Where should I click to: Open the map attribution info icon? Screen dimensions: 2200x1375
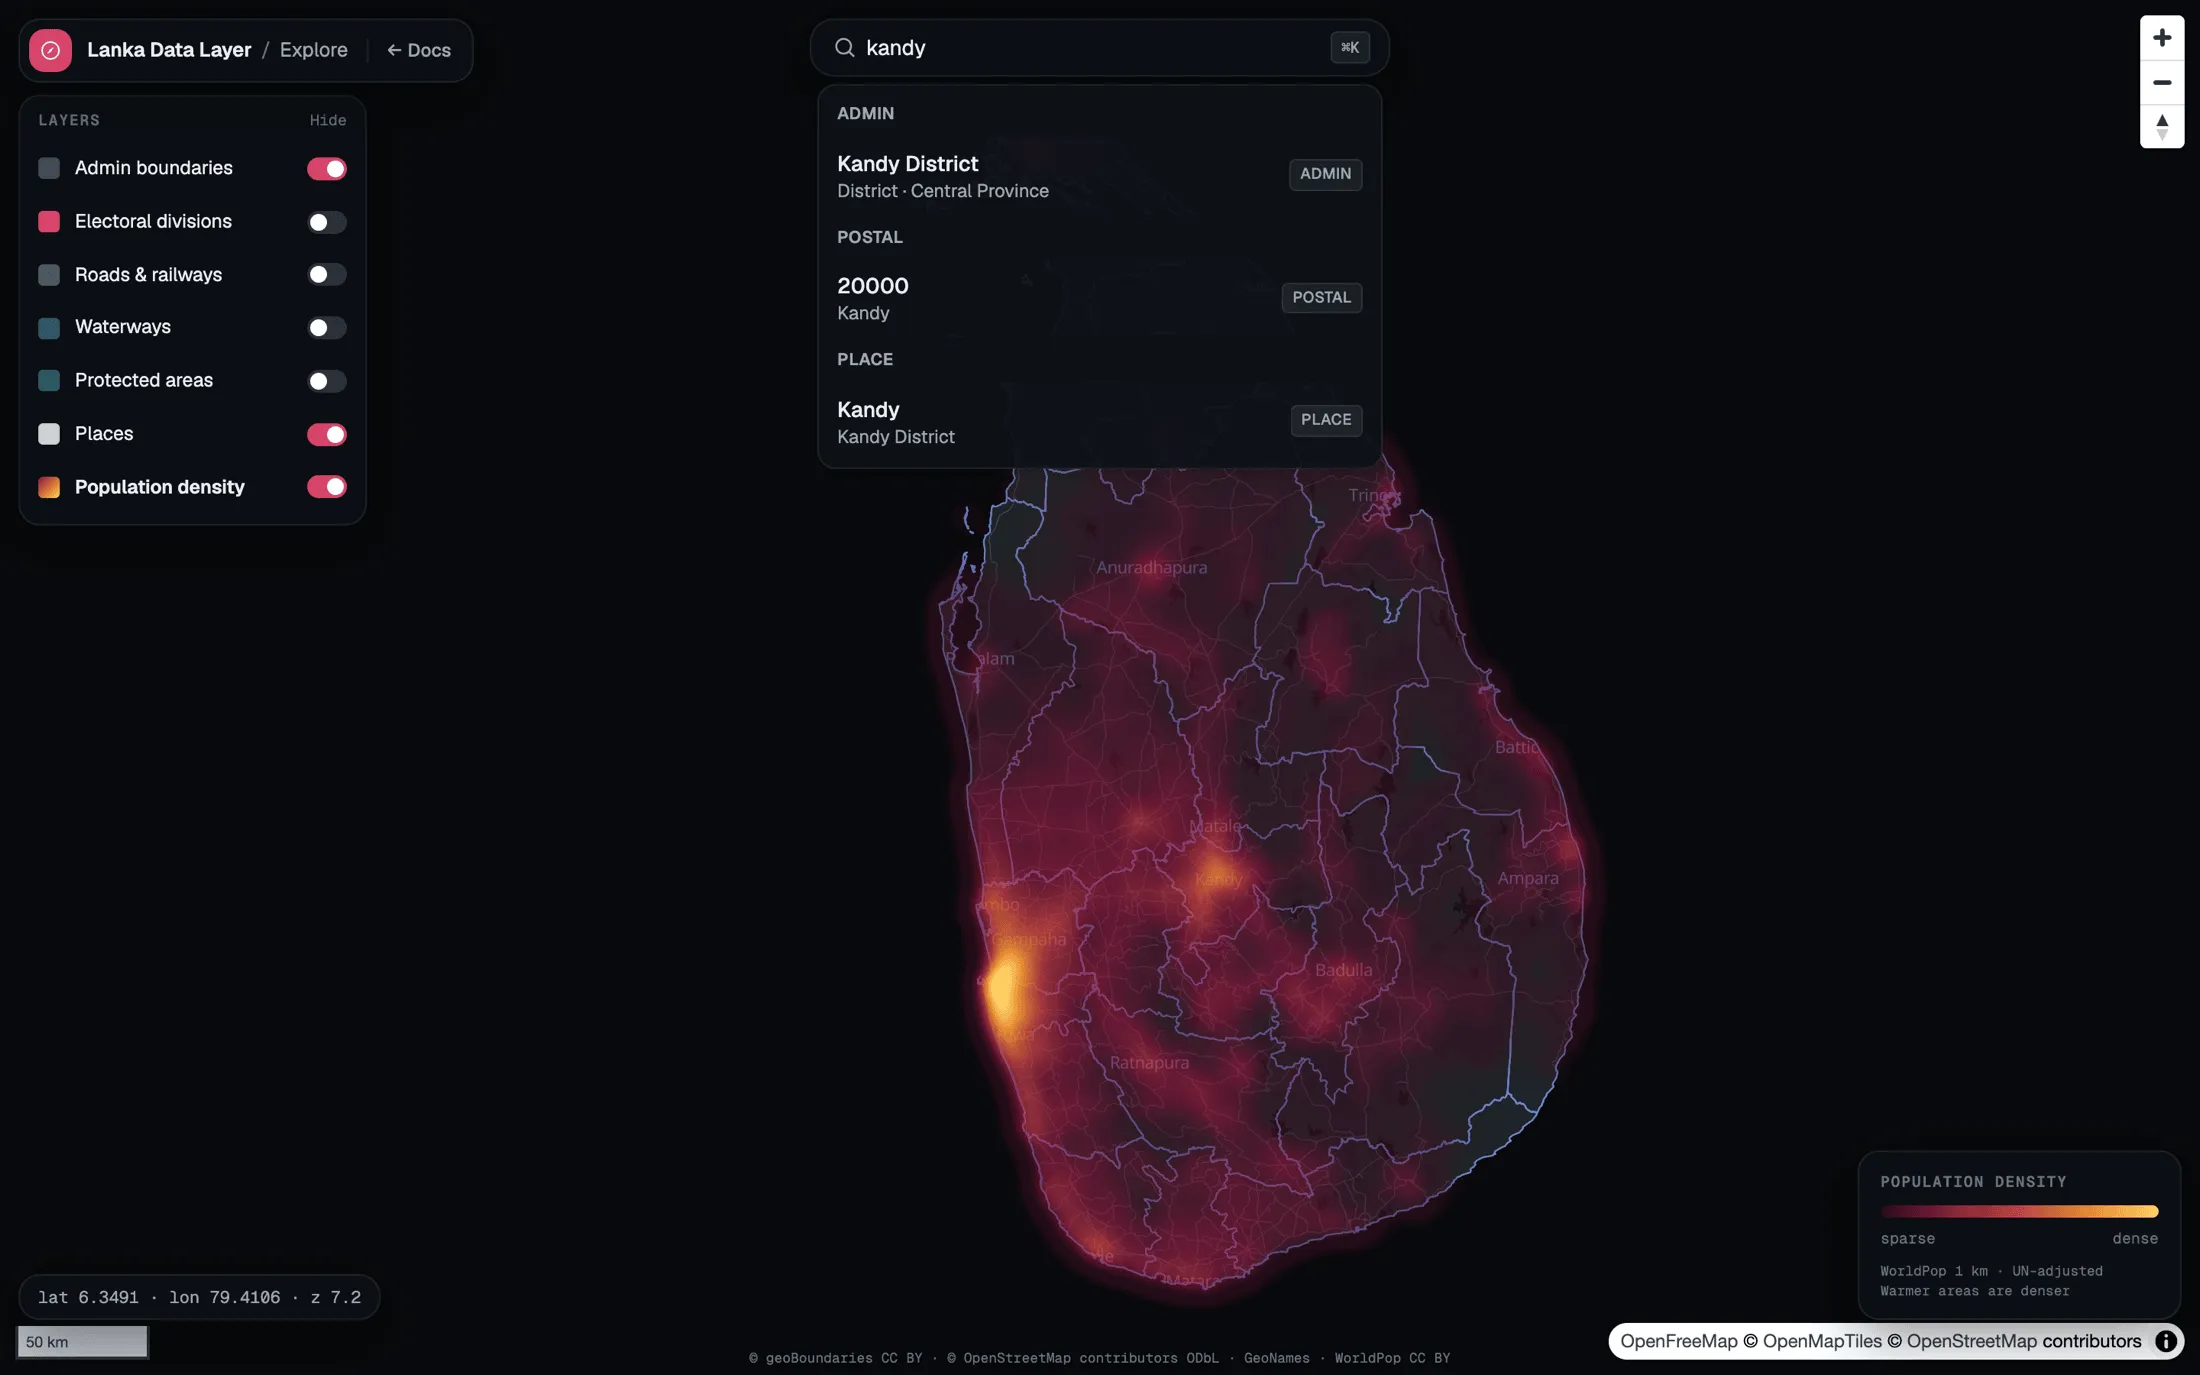point(2166,1341)
